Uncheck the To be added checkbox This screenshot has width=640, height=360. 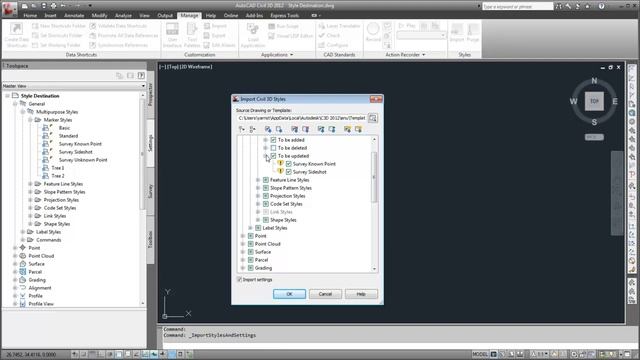[273, 140]
